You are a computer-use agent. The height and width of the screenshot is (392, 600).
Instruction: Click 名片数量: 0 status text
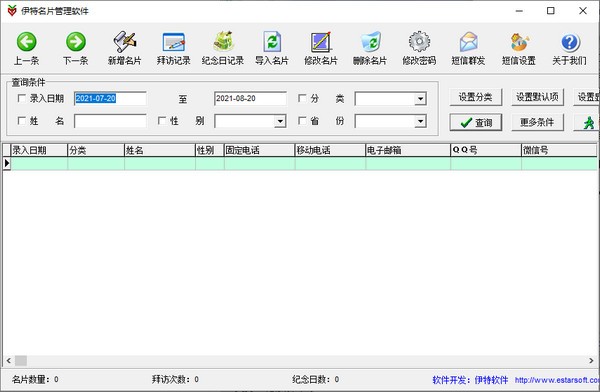pos(35,379)
